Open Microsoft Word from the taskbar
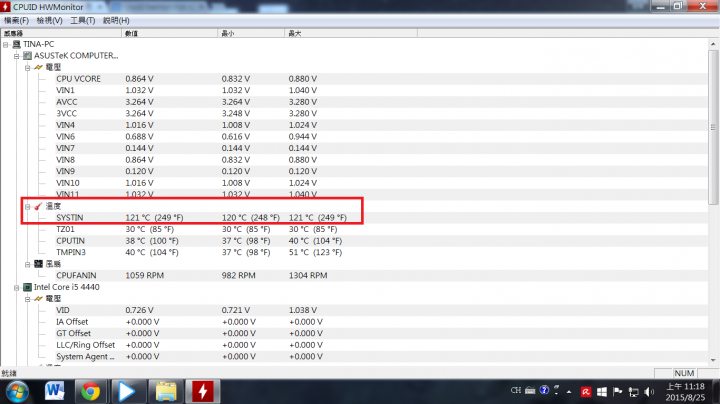The height and width of the screenshot is (404, 720). [55, 392]
